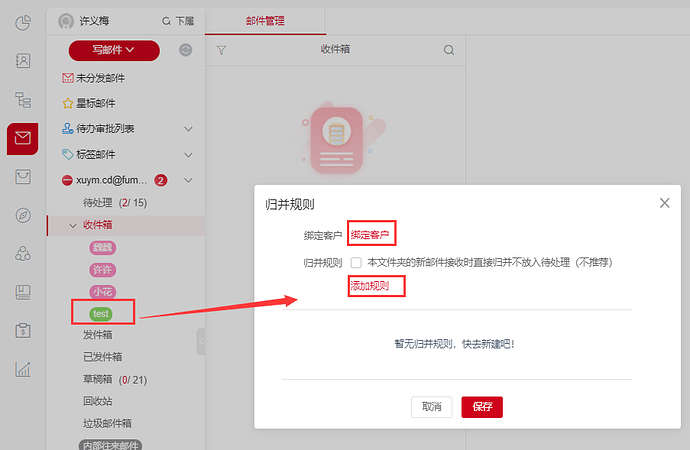
Task: Select the 星标邮件 starred mail item
Action: (x=95, y=103)
